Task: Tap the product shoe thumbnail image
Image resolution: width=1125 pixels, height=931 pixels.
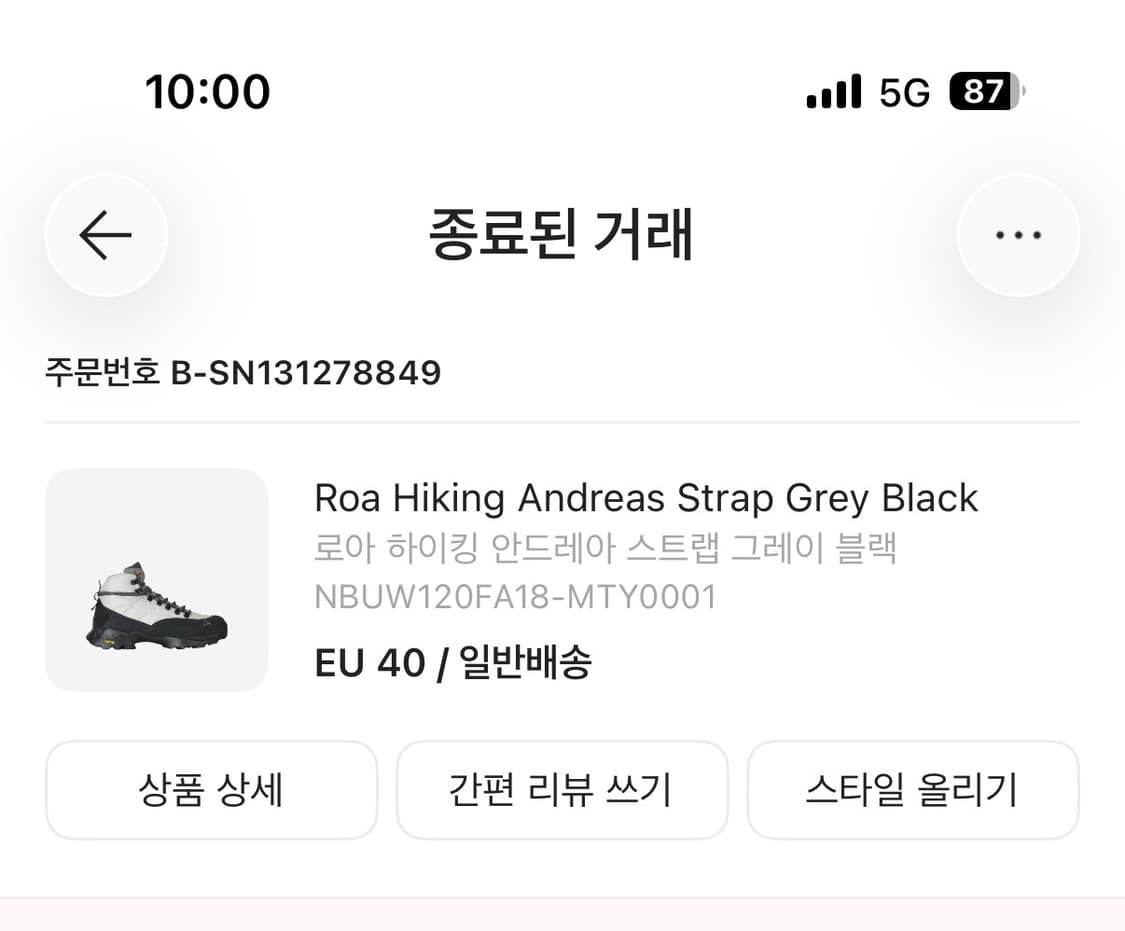Action: [155, 580]
